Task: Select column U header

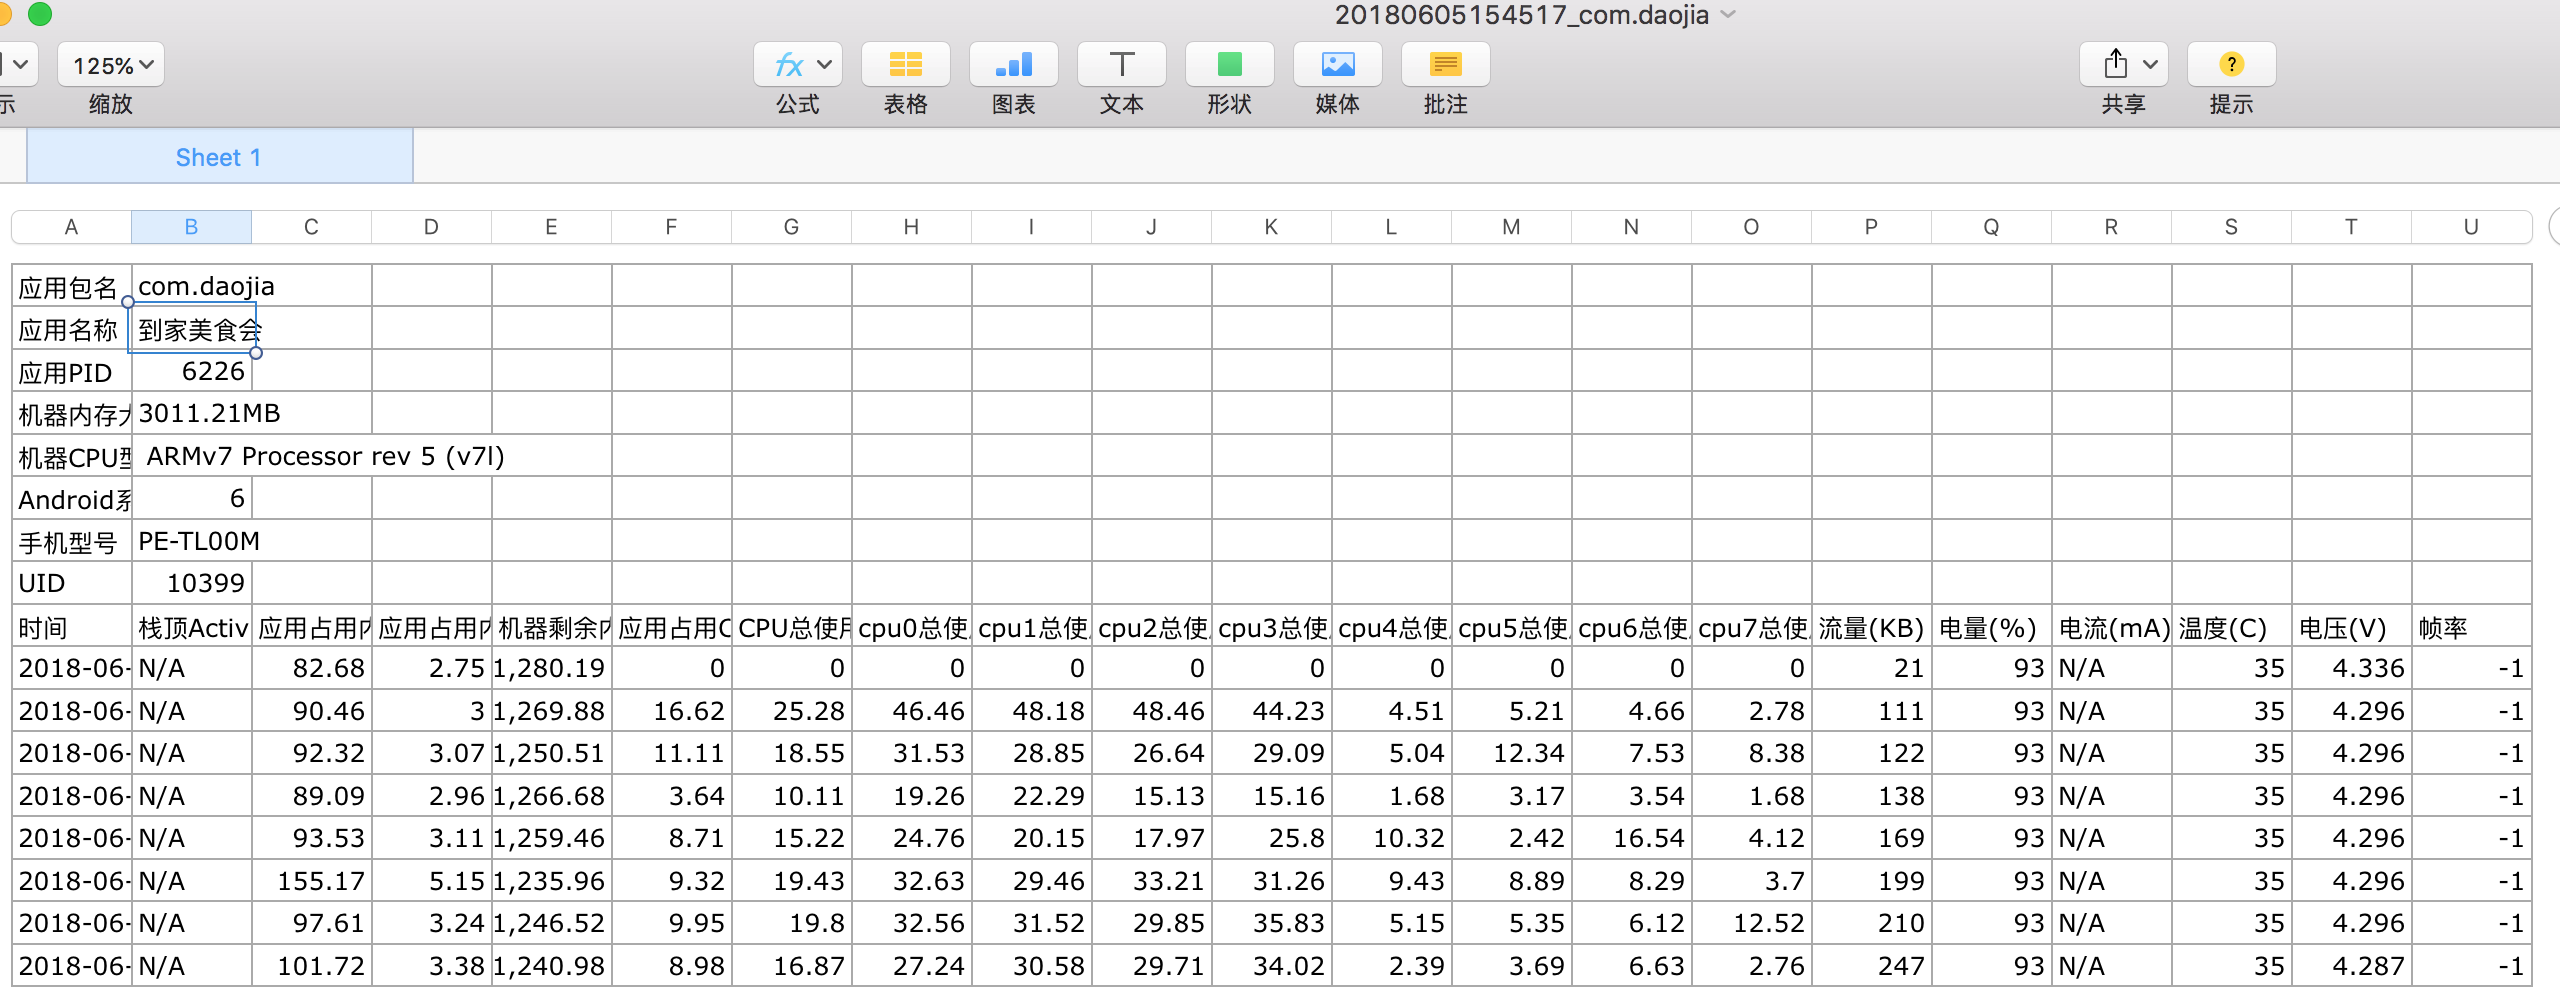Action: (x=2471, y=227)
